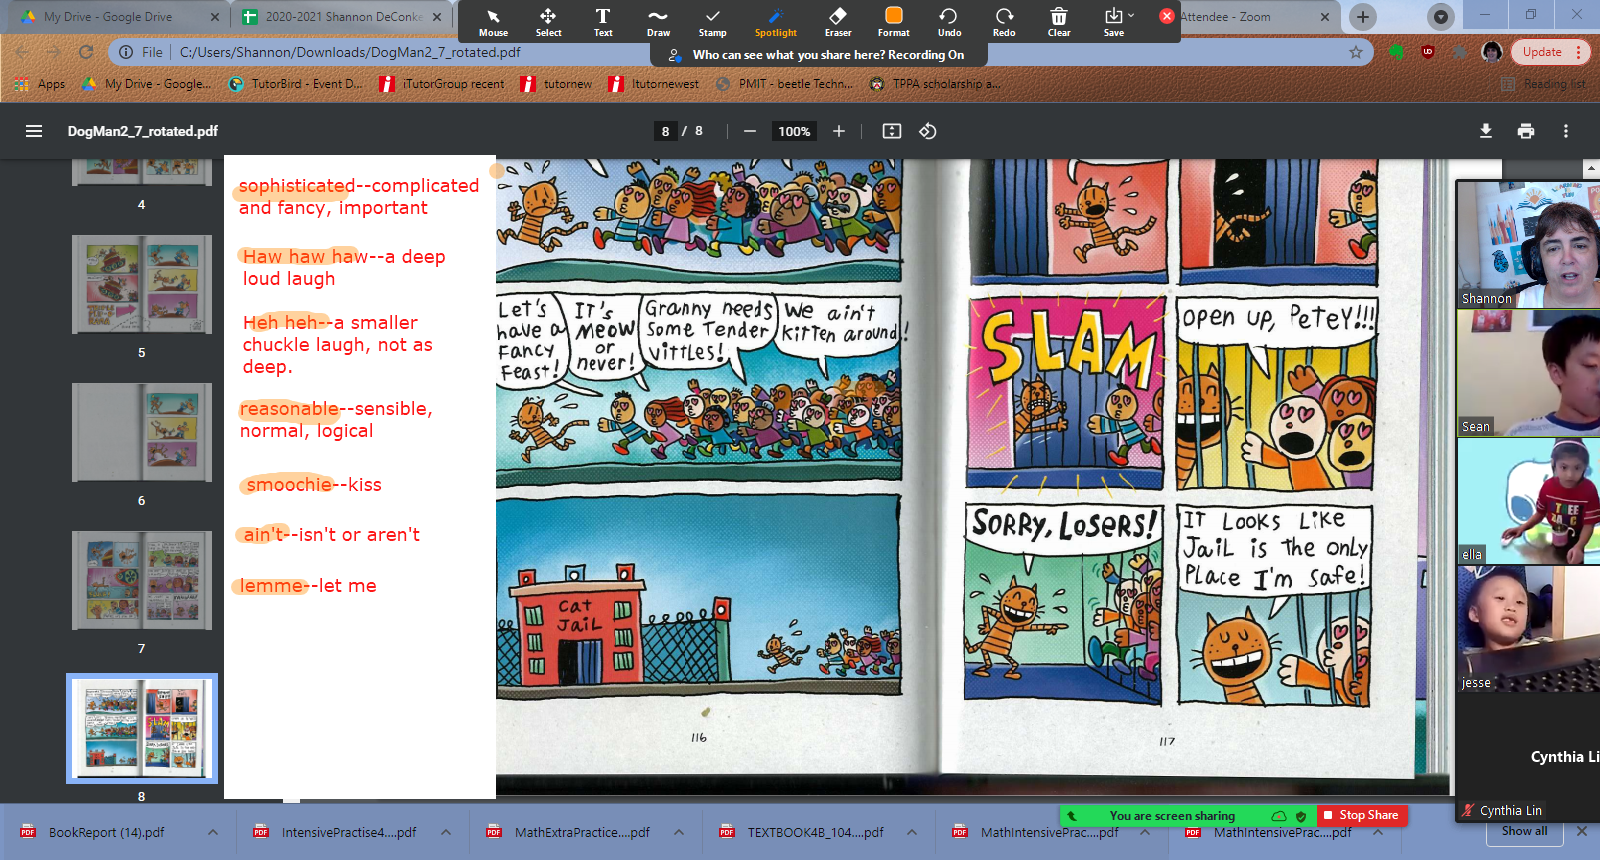
Task: Edit the PDF page number field
Action: click(x=665, y=131)
